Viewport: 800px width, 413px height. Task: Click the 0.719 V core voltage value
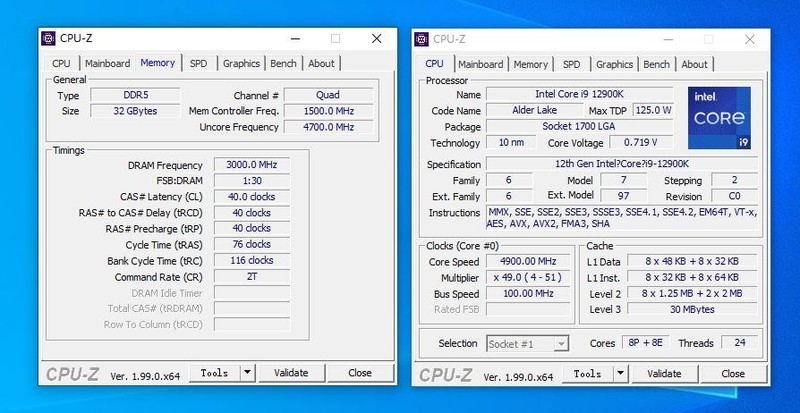point(641,142)
